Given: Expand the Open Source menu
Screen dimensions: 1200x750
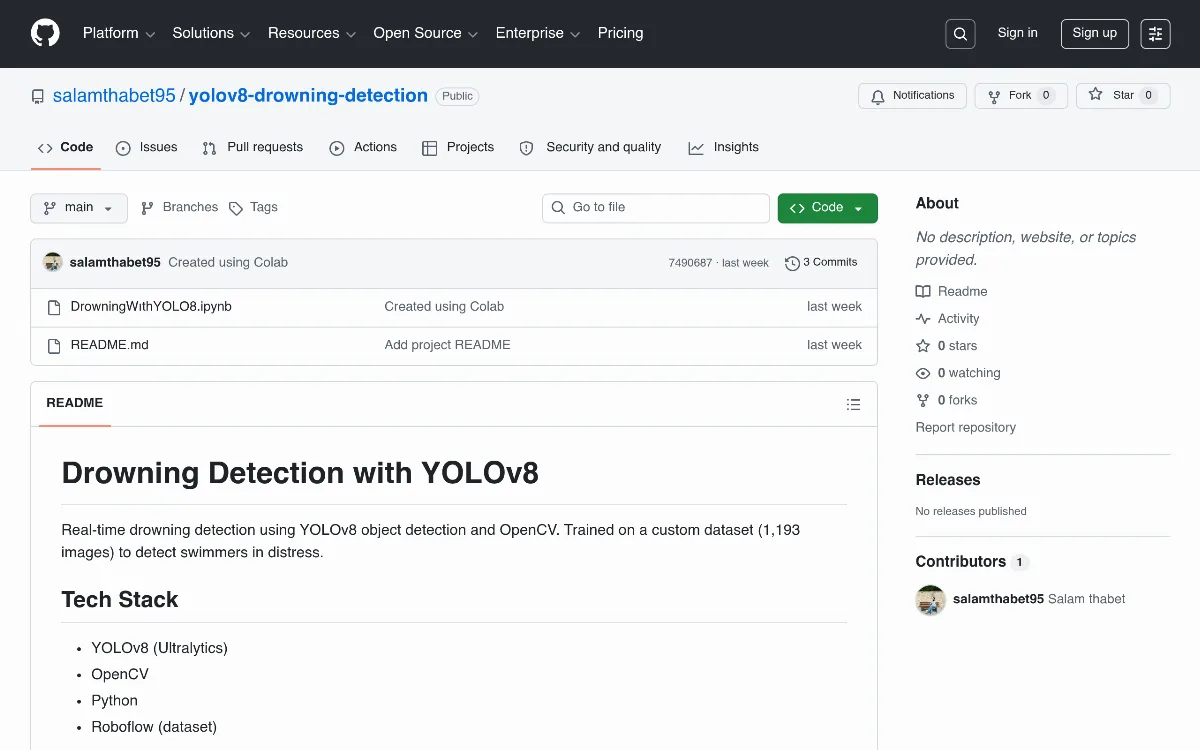Looking at the screenshot, I should point(426,33).
